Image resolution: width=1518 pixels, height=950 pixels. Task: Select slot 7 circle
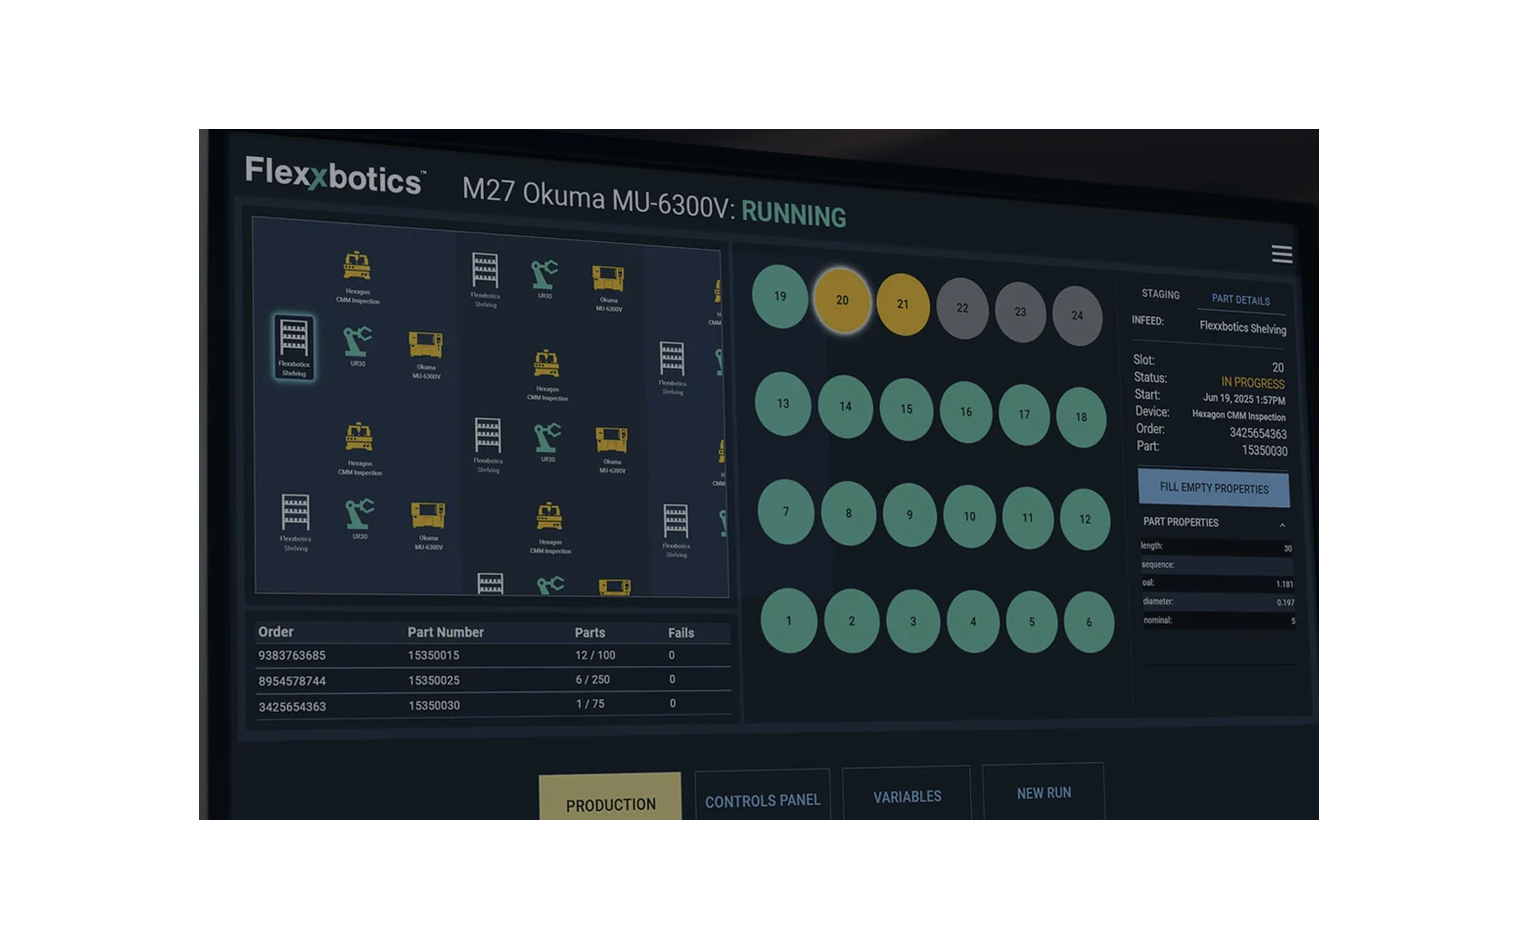[786, 512]
